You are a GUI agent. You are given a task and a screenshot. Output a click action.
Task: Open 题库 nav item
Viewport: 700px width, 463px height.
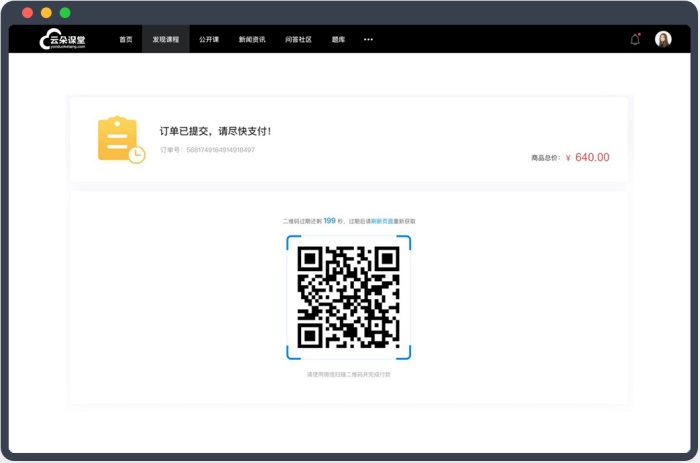coord(338,39)
